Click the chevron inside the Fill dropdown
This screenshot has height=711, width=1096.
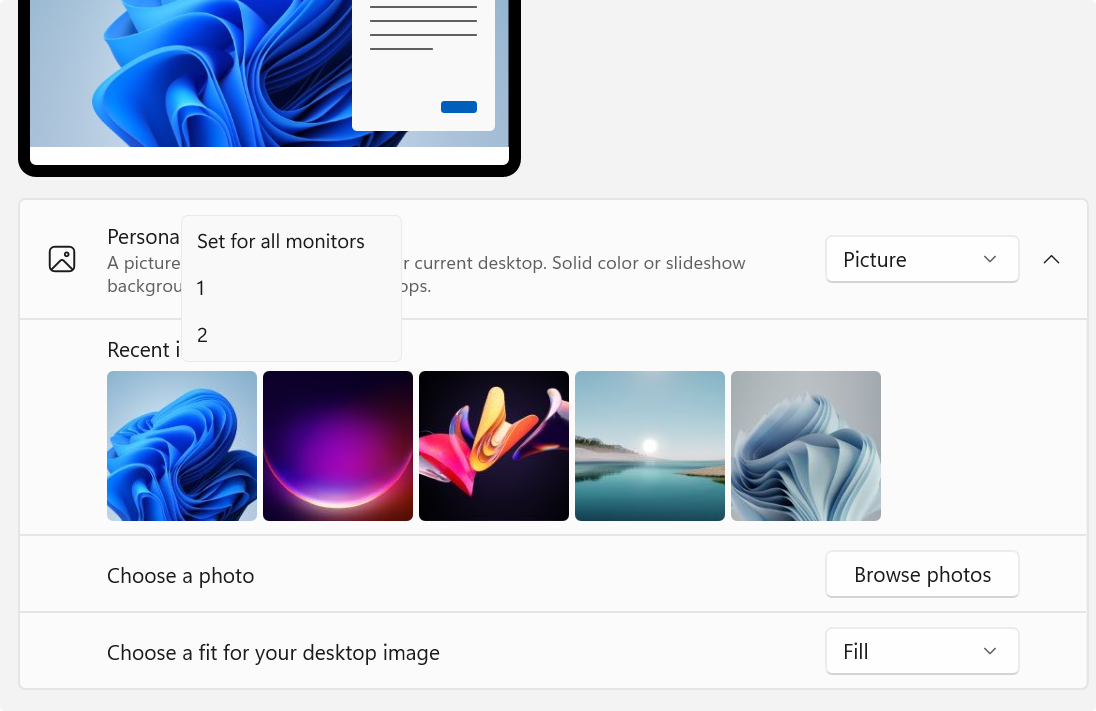tap(990, 651)
